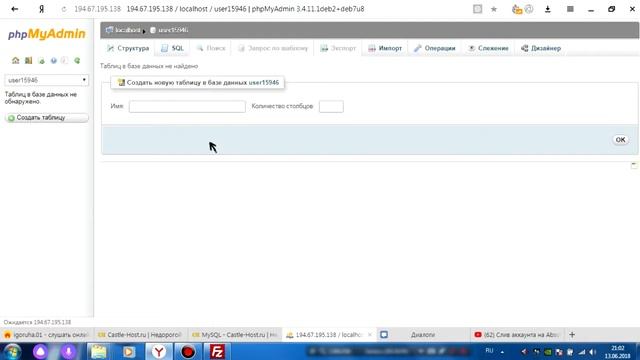Click the purple microphone taskbar icon
Screen dimensions: 640x360
pos(69,351)
